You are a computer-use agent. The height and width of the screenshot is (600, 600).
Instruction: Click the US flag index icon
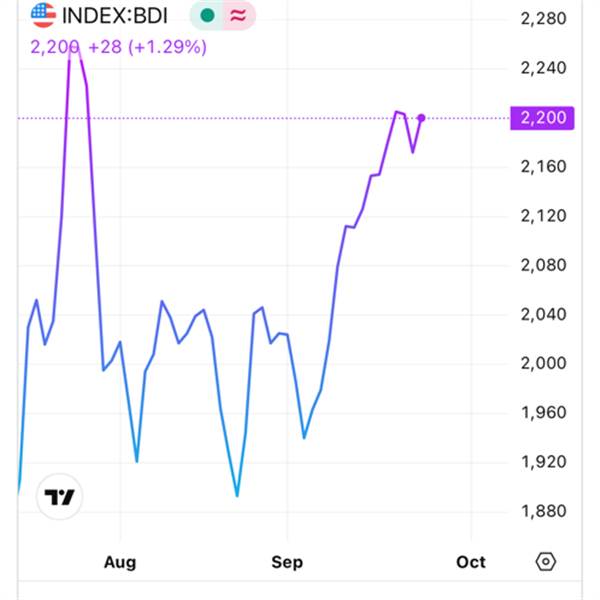coord(43,15)
